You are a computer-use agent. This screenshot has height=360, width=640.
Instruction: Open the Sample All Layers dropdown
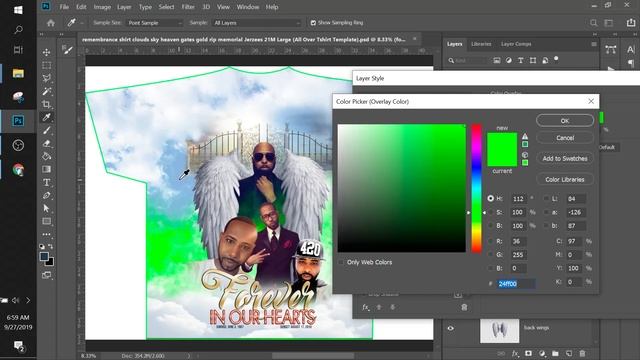(257, 23)
